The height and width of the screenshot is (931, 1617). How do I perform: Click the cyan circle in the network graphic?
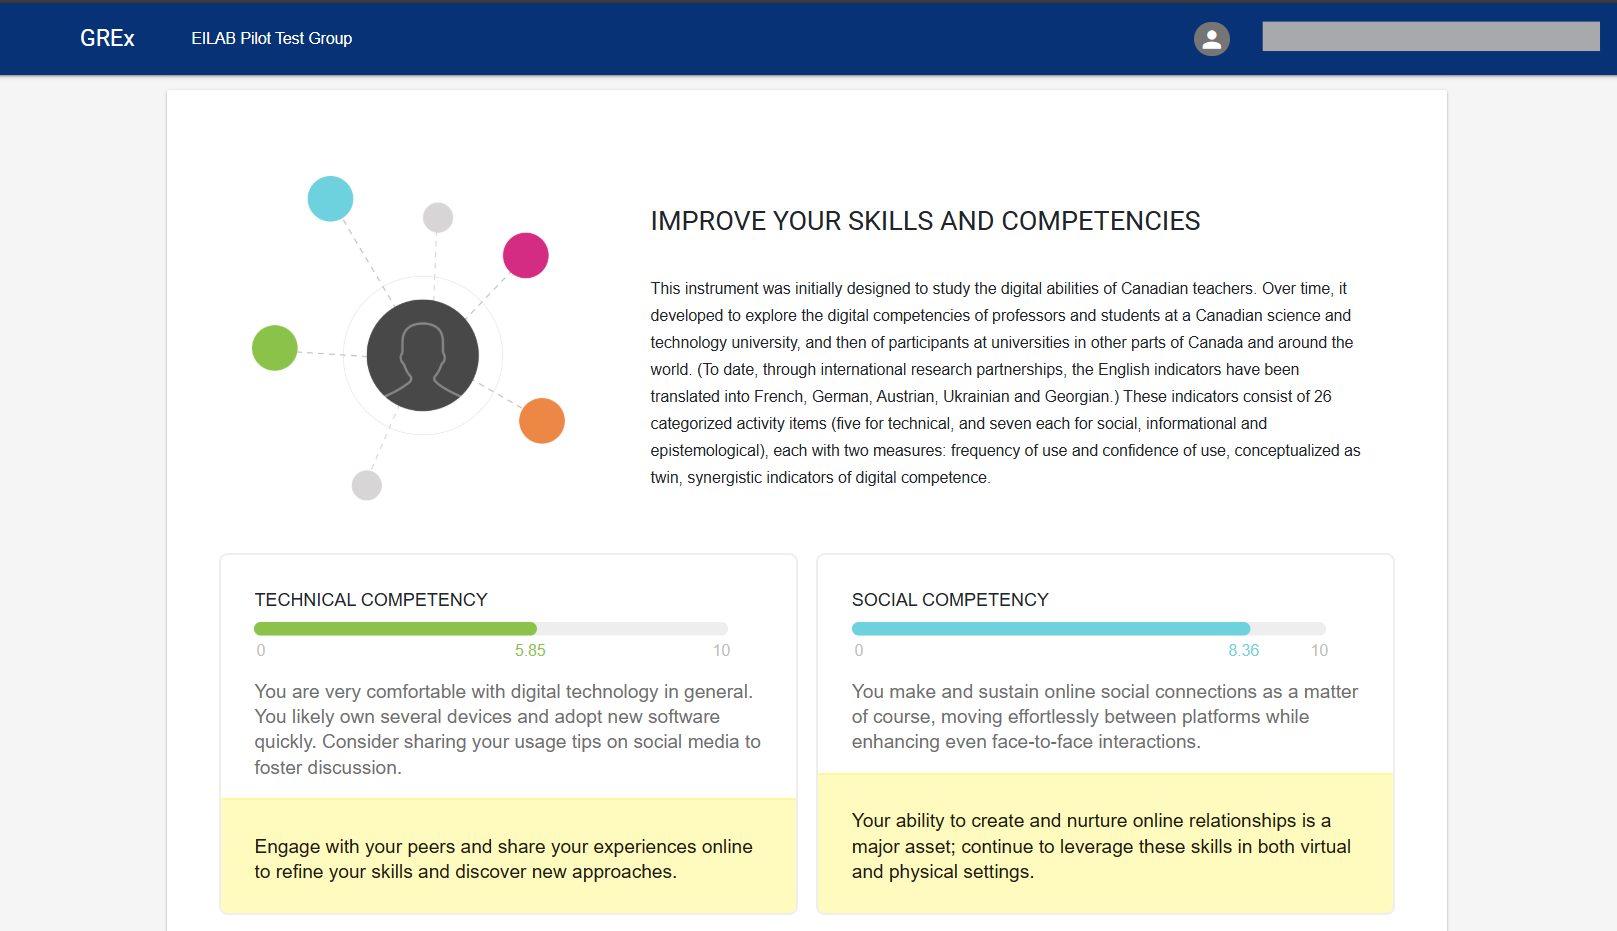click(330, 198)
